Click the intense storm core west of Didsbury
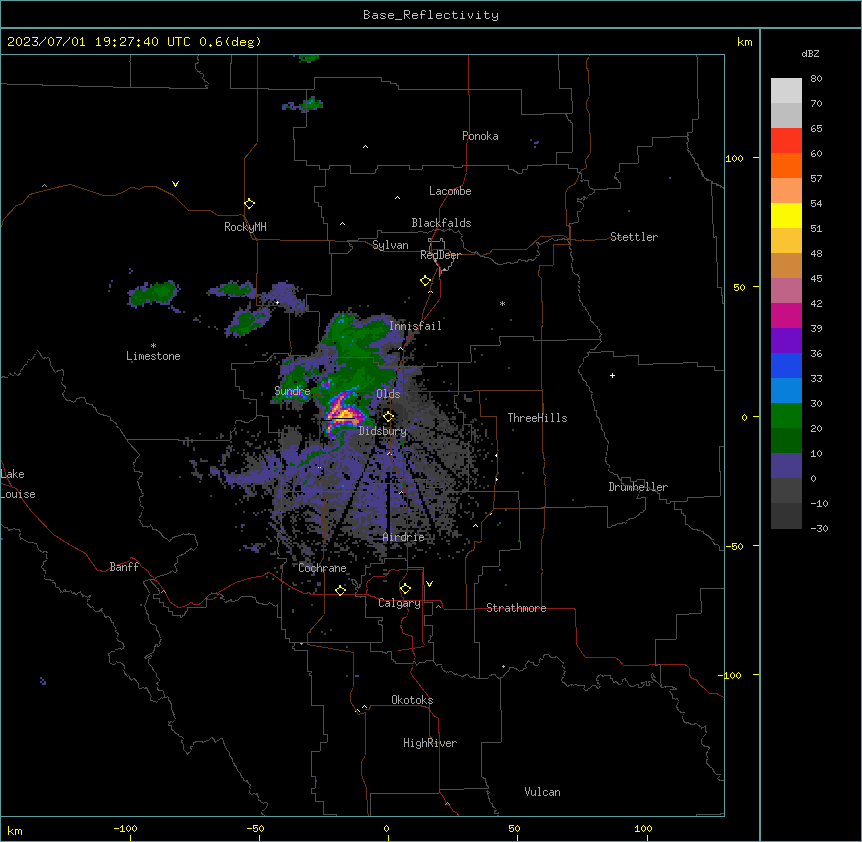The width and height of the screenshot is (862, 842). (x=343, y=414)
